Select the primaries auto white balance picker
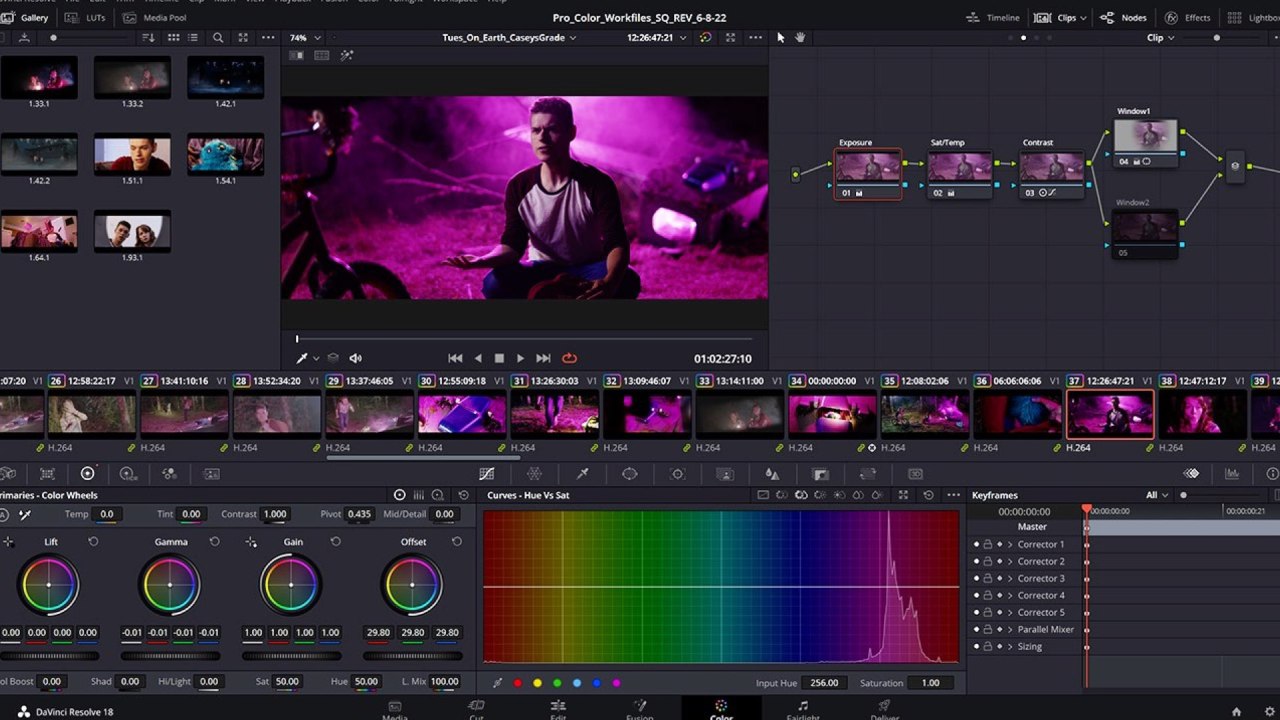The width and height of the screenshot is (1280, 720). coord(25,514)
